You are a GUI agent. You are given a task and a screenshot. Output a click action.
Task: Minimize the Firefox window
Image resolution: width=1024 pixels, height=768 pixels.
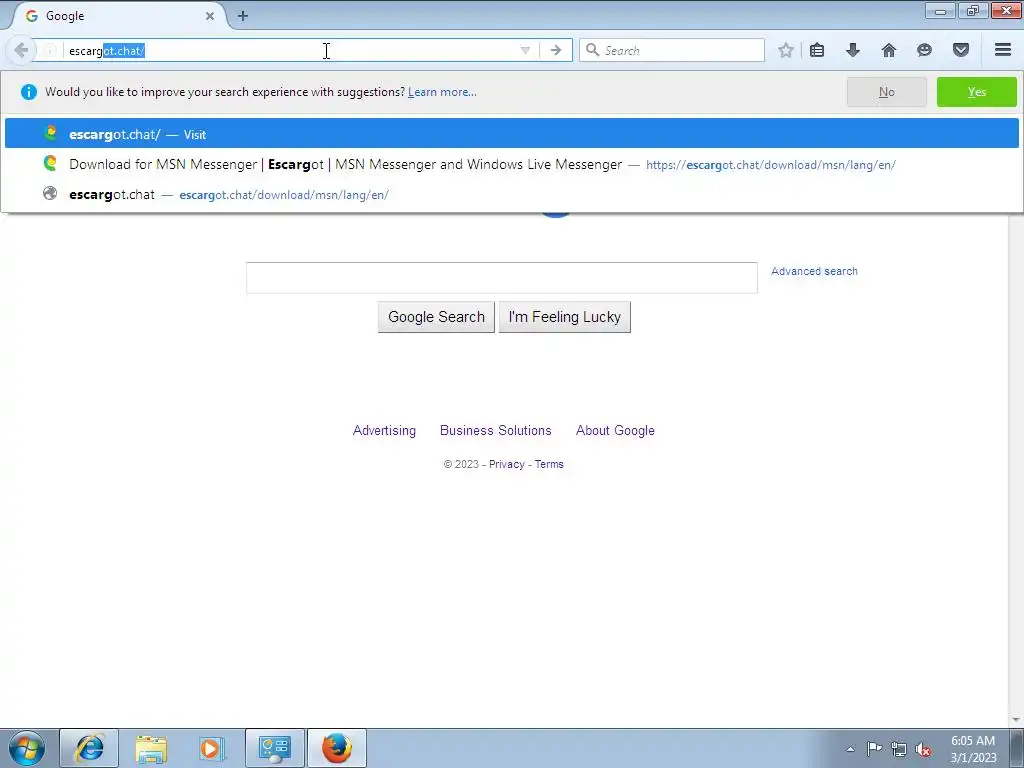pos(940,10)
